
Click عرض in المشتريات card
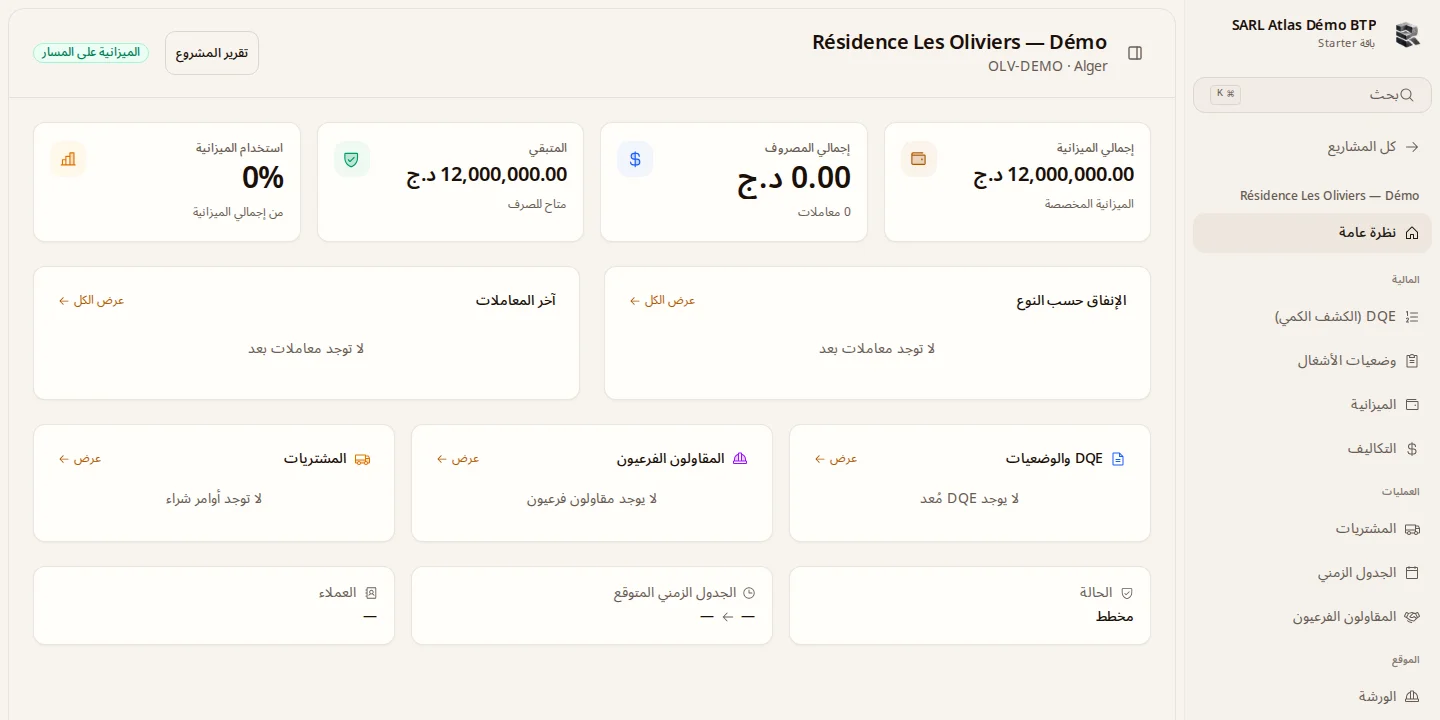(x=80, y=459)
